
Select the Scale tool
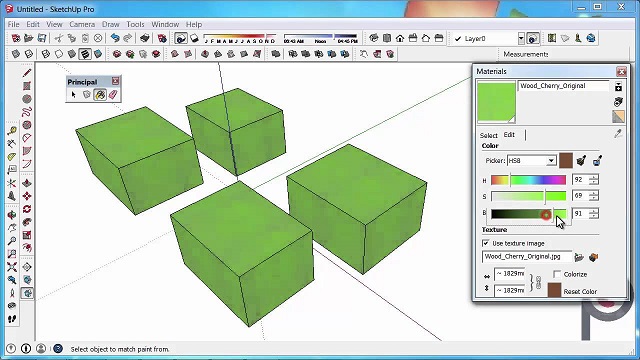27,235
